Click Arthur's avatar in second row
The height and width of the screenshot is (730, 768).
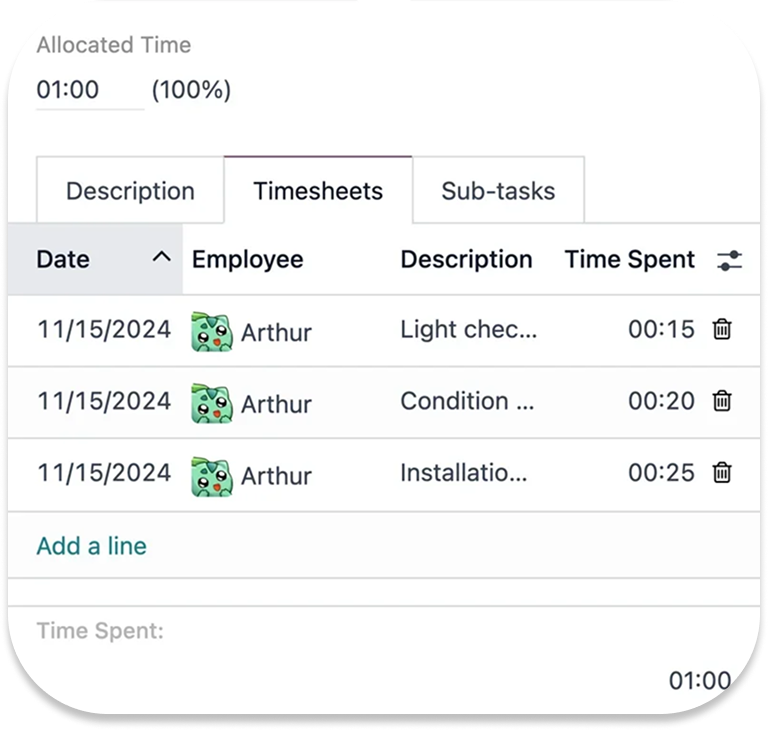[211, 403]
